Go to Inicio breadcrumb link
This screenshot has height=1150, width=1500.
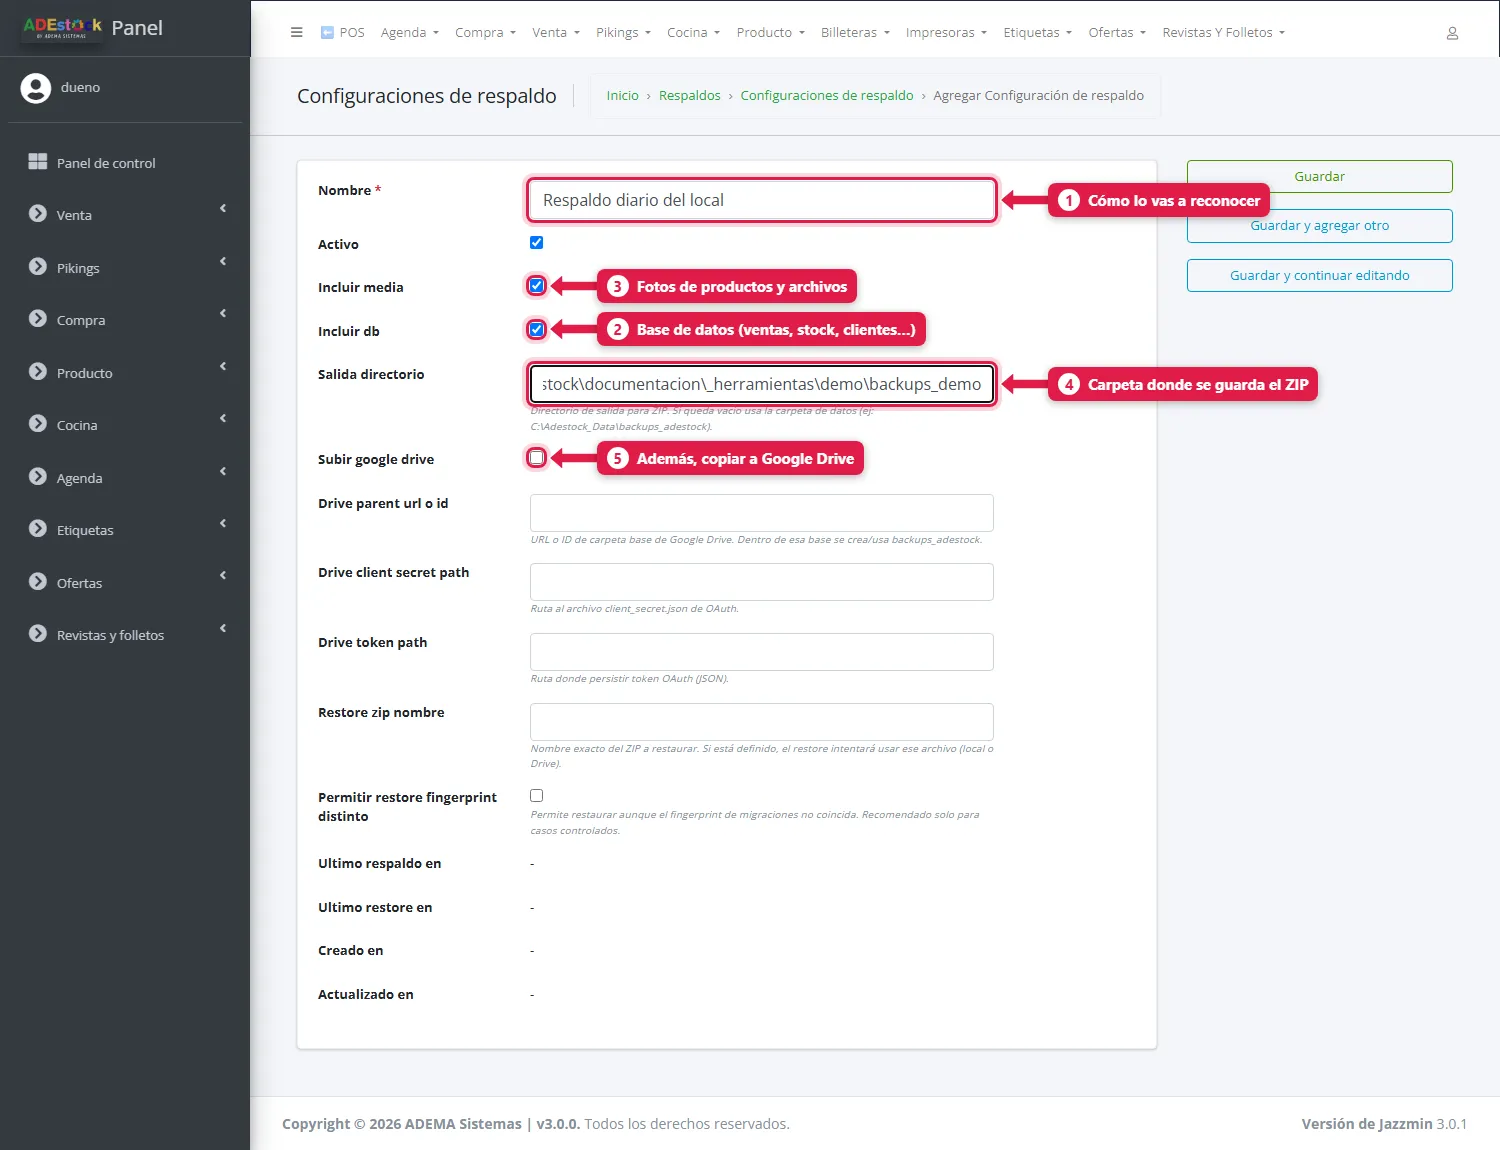coord(622,95)
